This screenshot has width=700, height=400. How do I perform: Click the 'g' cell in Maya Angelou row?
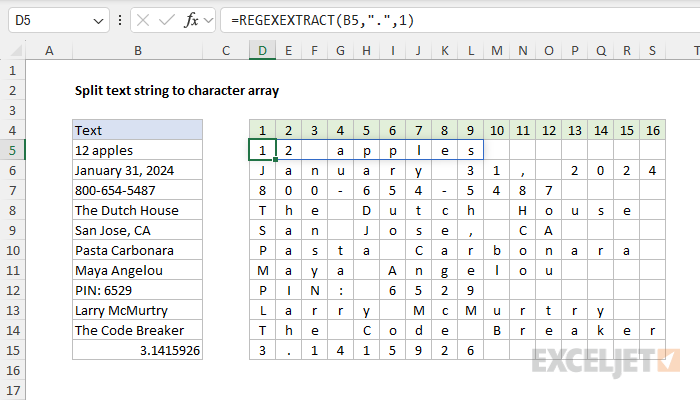pos(445,271)
